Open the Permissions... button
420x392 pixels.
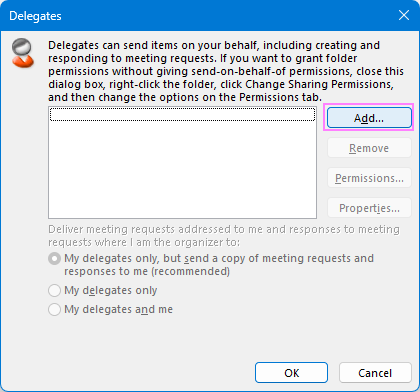click(369, 178)
